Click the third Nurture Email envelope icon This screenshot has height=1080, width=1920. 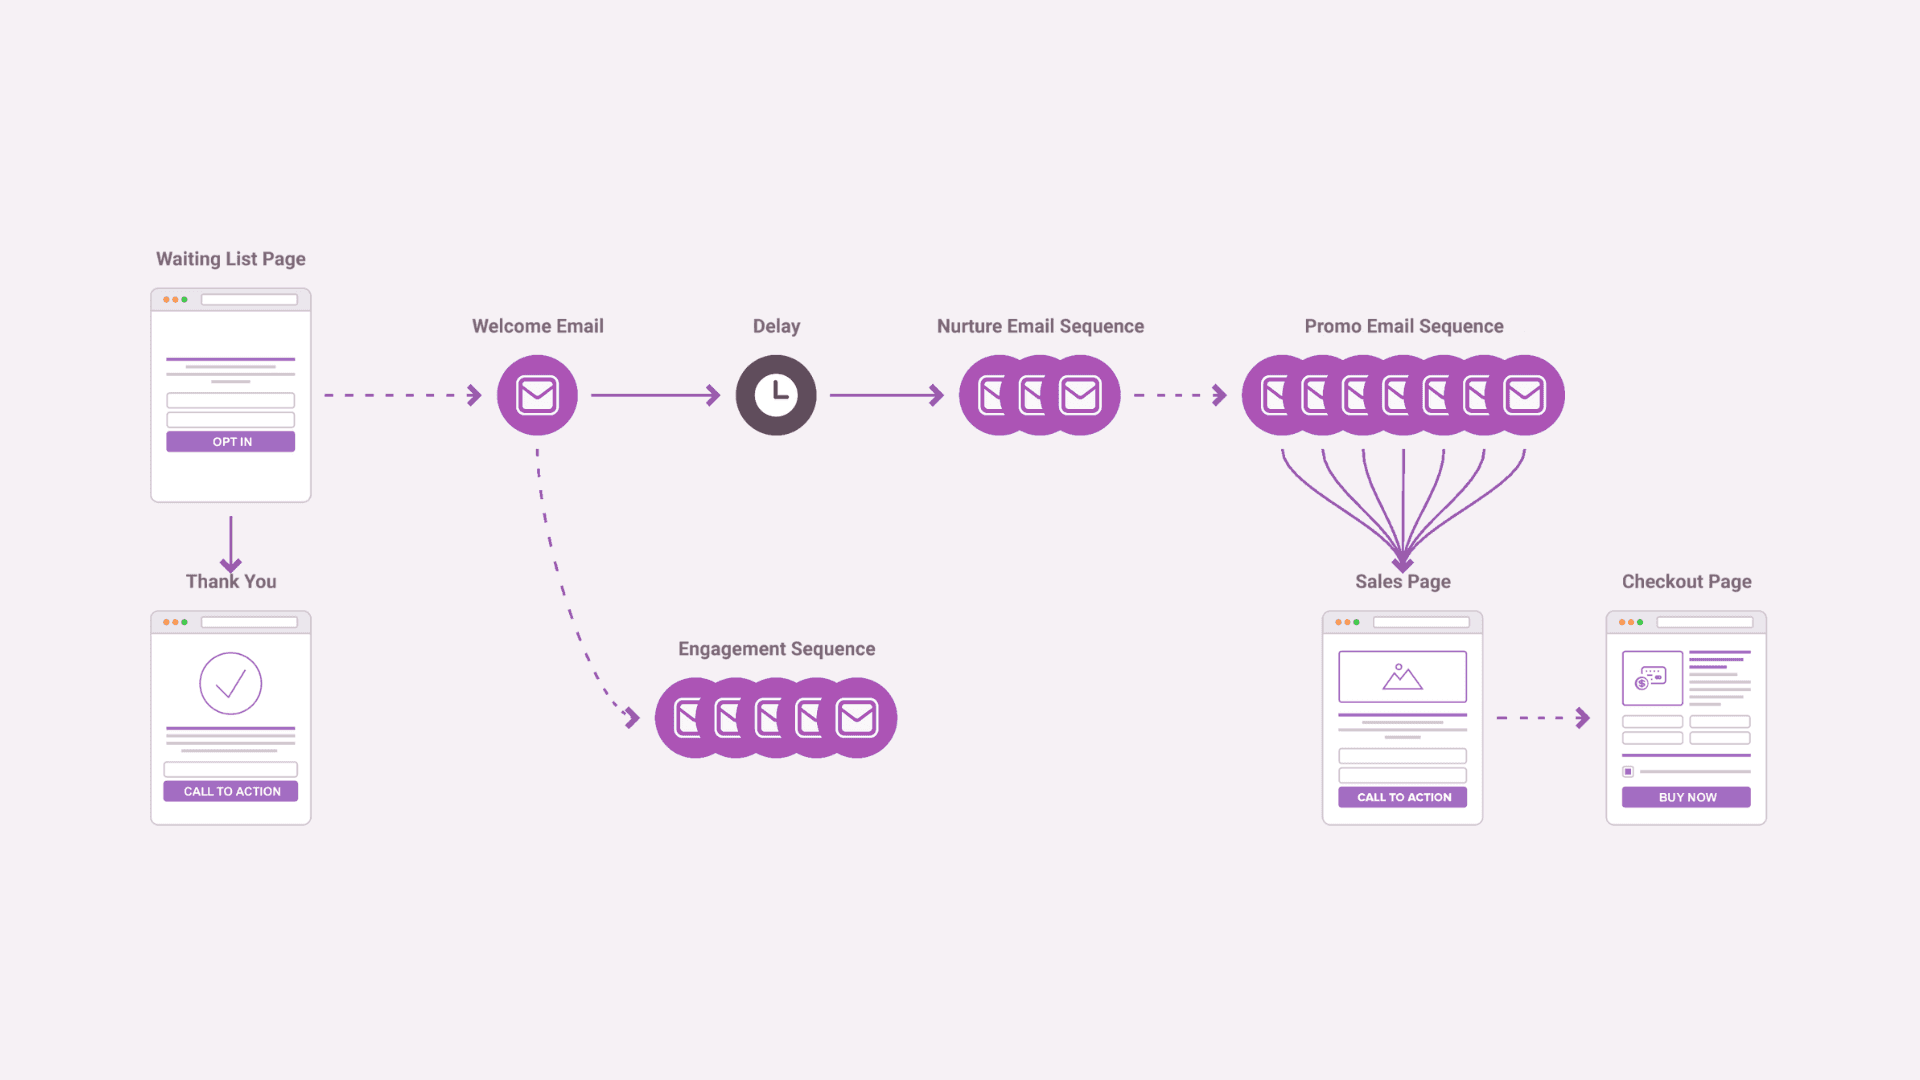(x=1080, y=394)
